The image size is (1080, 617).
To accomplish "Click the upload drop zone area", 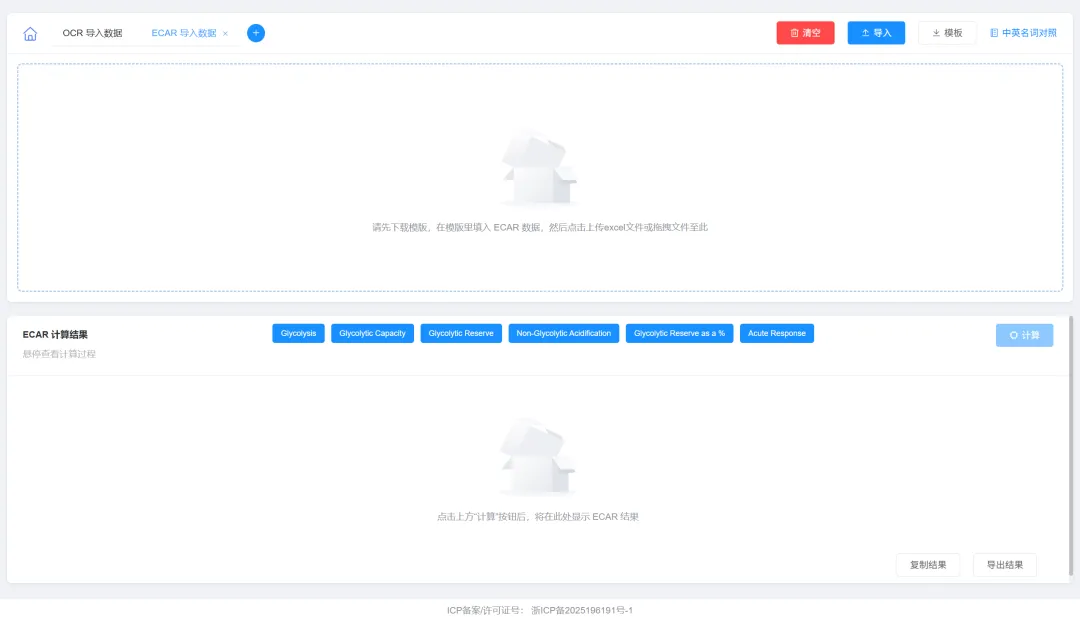I will click(x=540, y=178).
